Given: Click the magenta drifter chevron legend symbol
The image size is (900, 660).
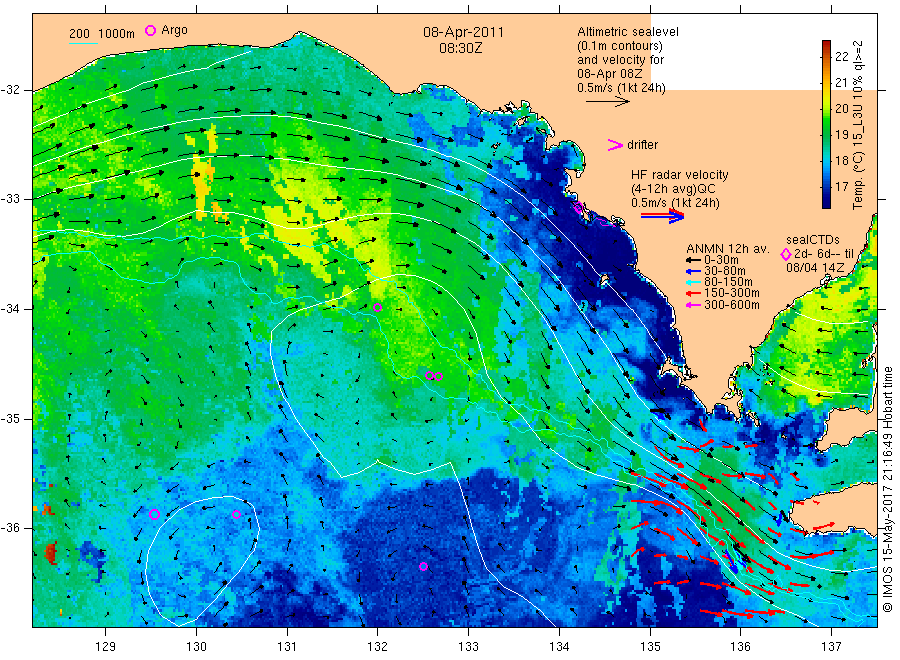Looking at the screenshot, I should (x=615, y=145).
